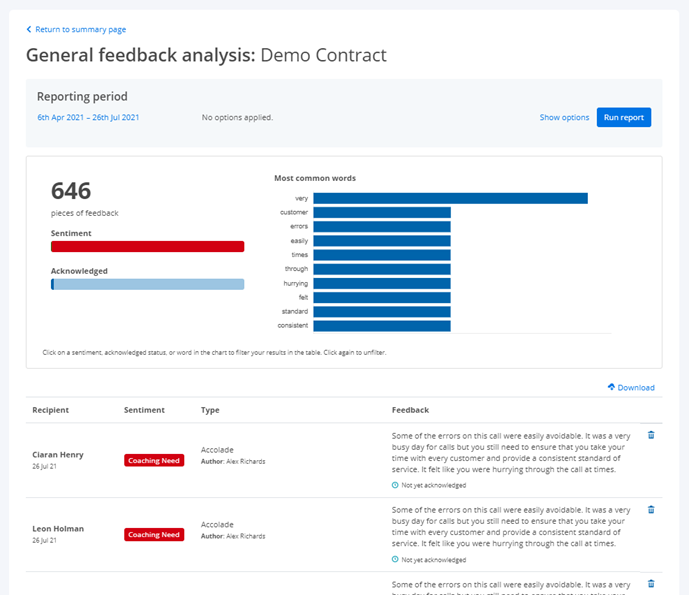
Task: Click the Accolade type in the Ciaran Henry row
Action: click(217, 450)
